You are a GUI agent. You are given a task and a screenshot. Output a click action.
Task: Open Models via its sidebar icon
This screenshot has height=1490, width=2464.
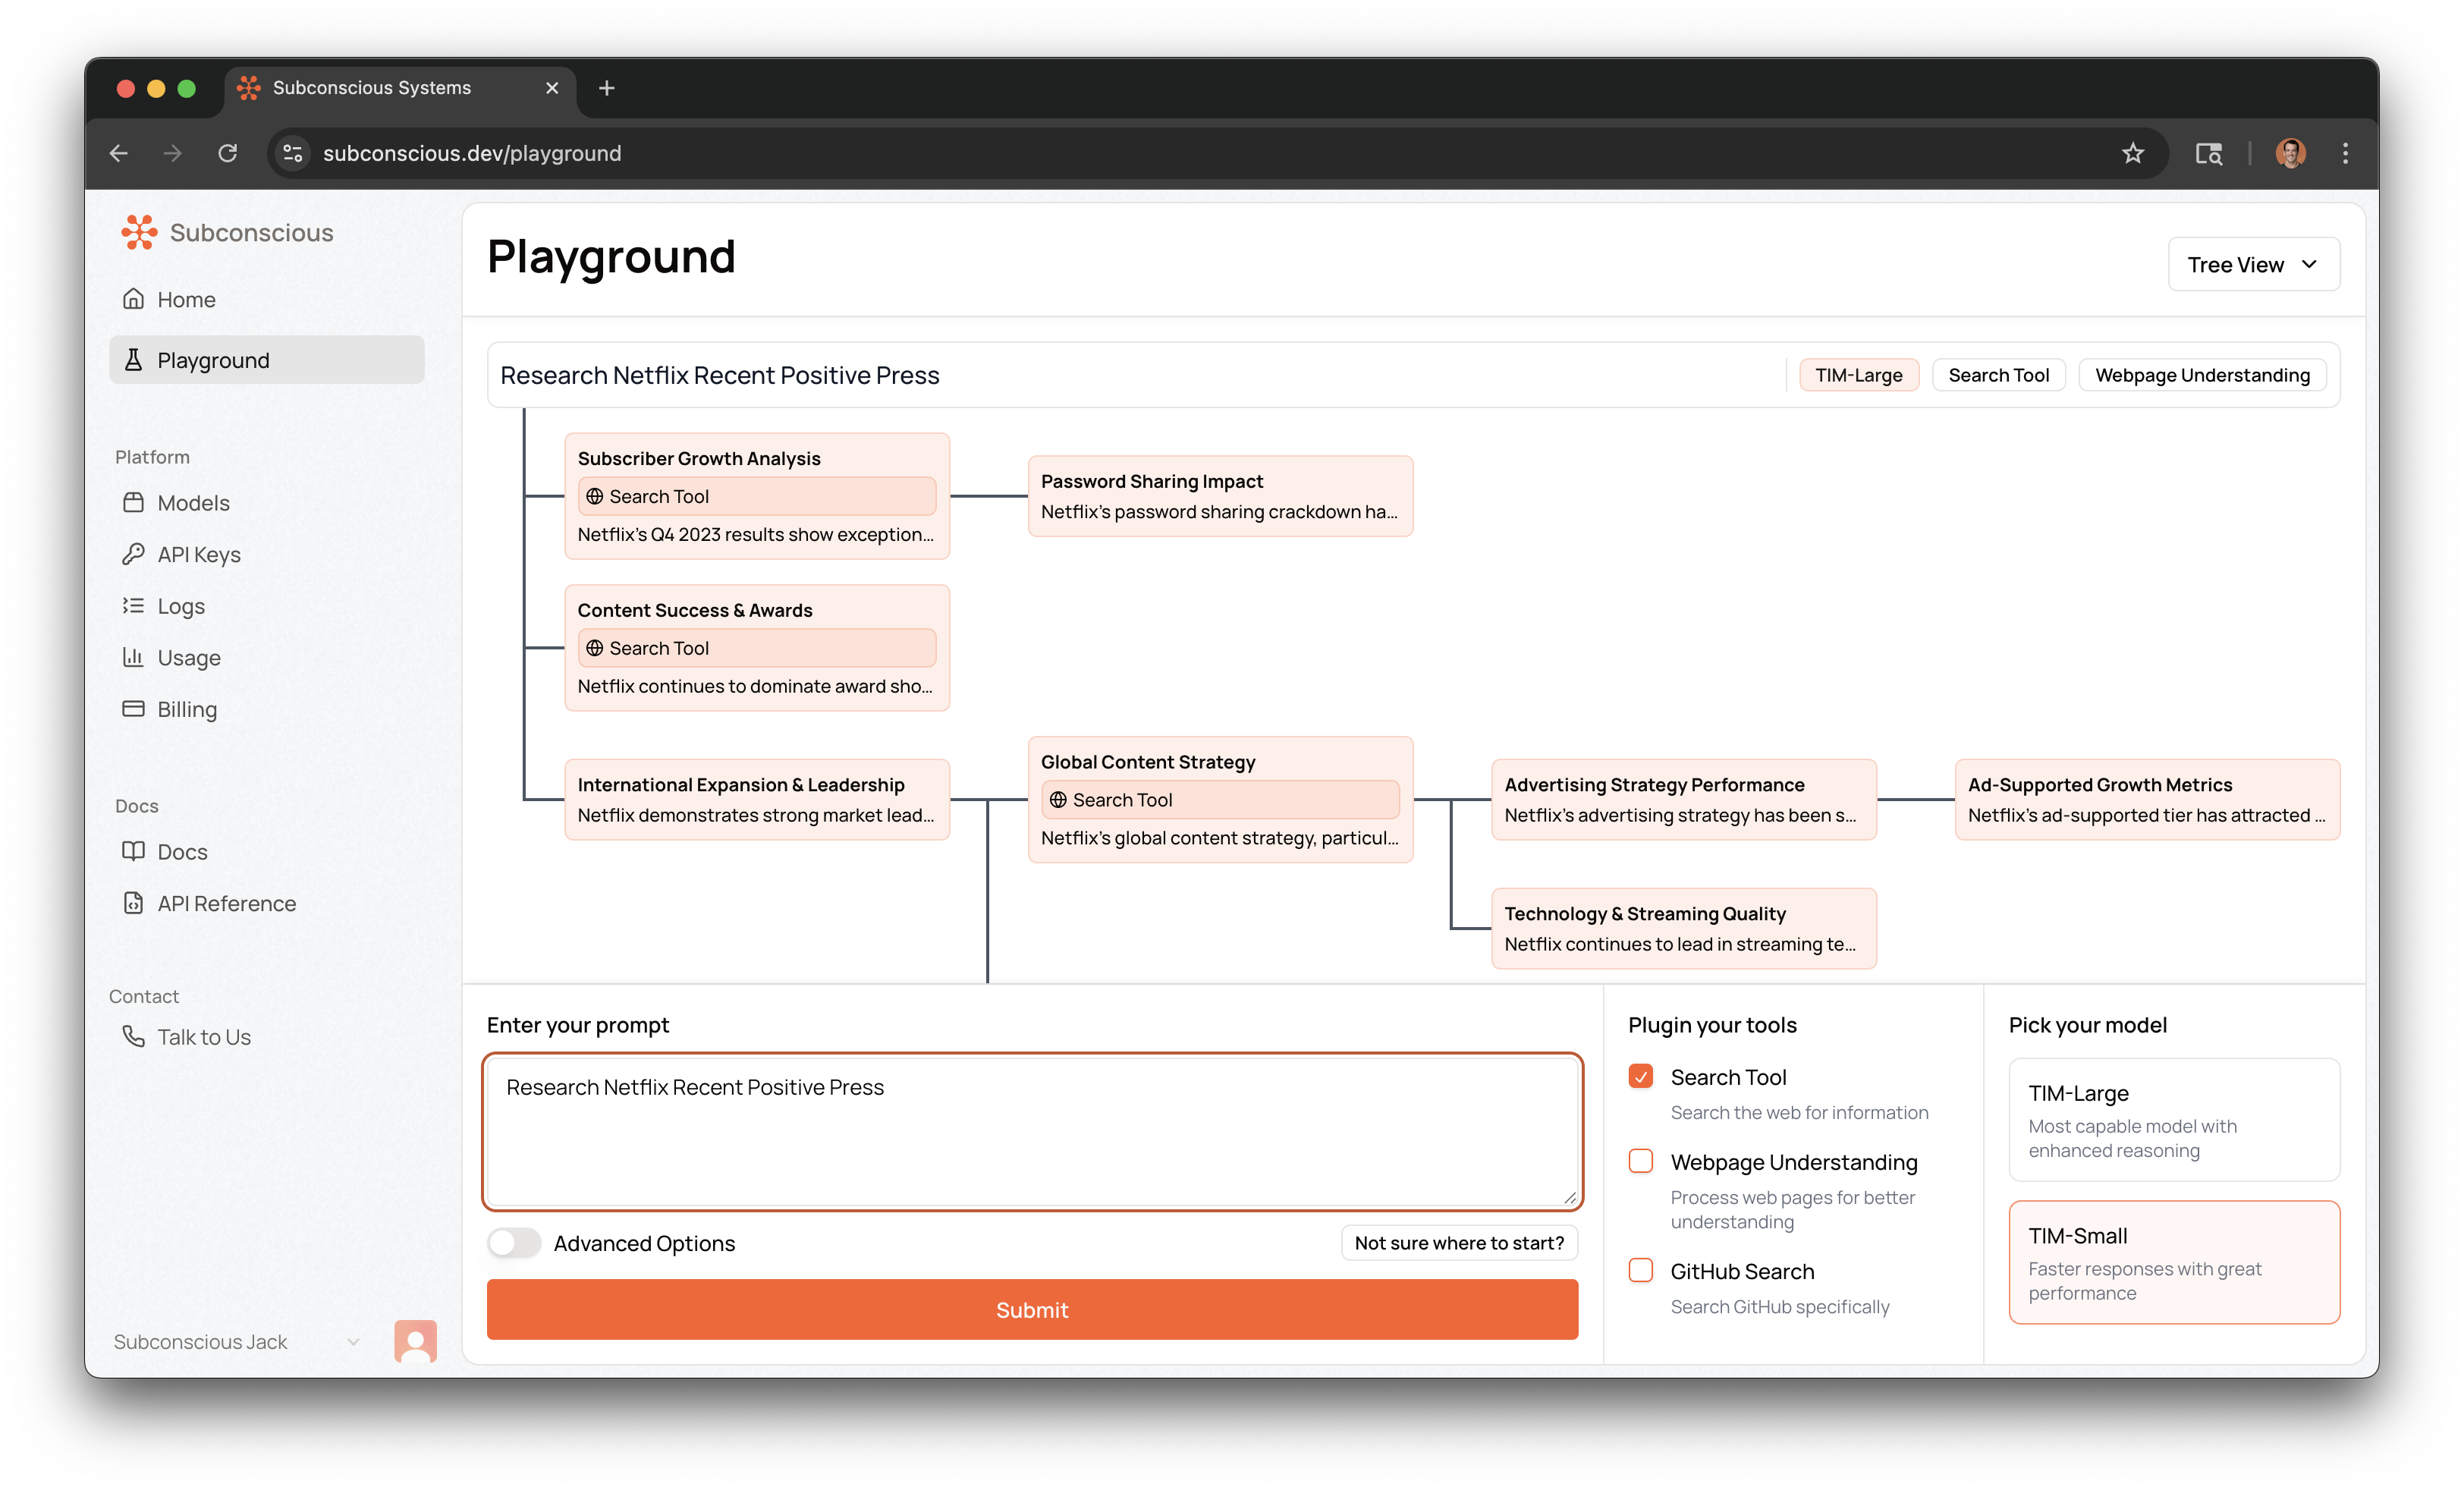coord(133,503)
